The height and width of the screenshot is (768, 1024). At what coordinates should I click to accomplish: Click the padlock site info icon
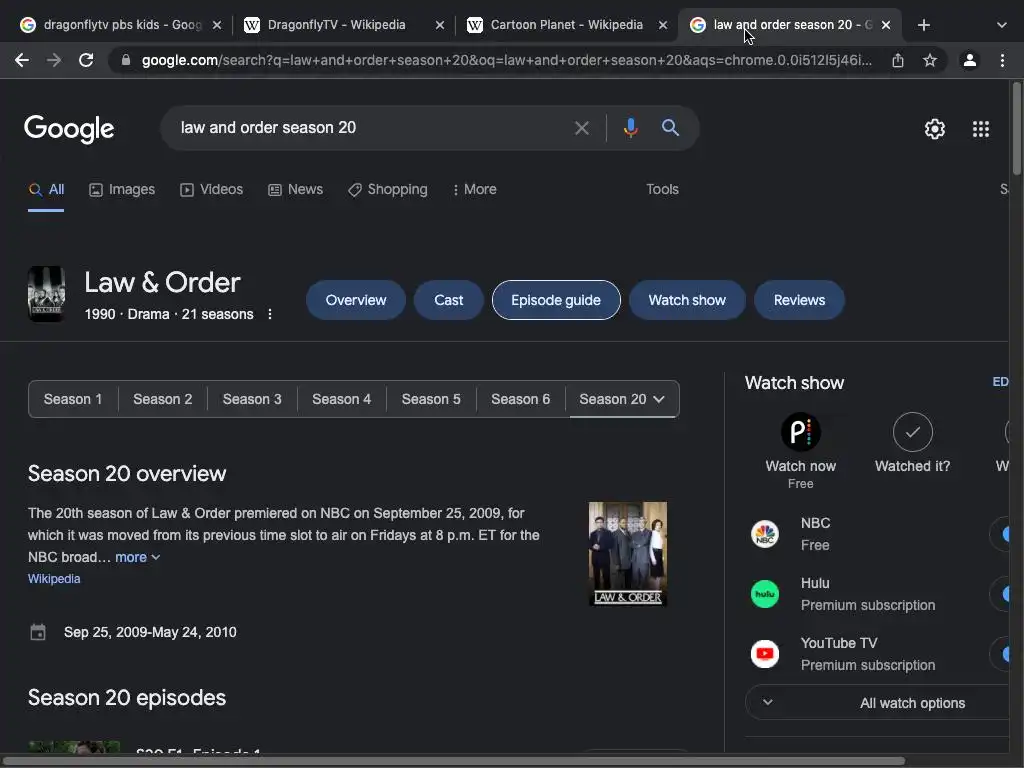click(126, 60)
